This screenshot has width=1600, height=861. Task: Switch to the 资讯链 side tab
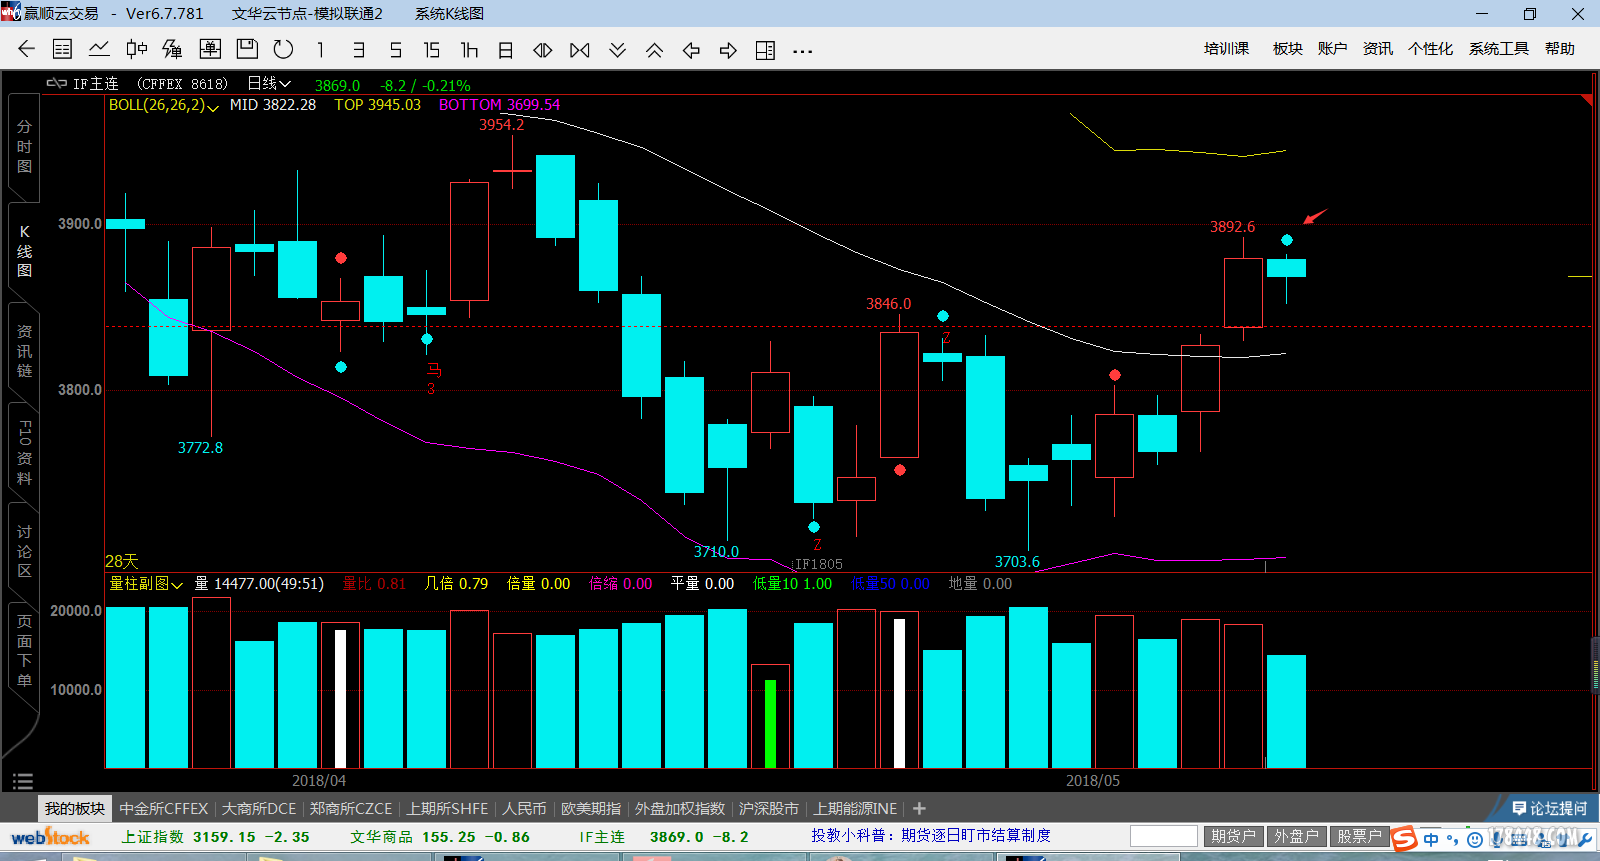click(24, 351)
